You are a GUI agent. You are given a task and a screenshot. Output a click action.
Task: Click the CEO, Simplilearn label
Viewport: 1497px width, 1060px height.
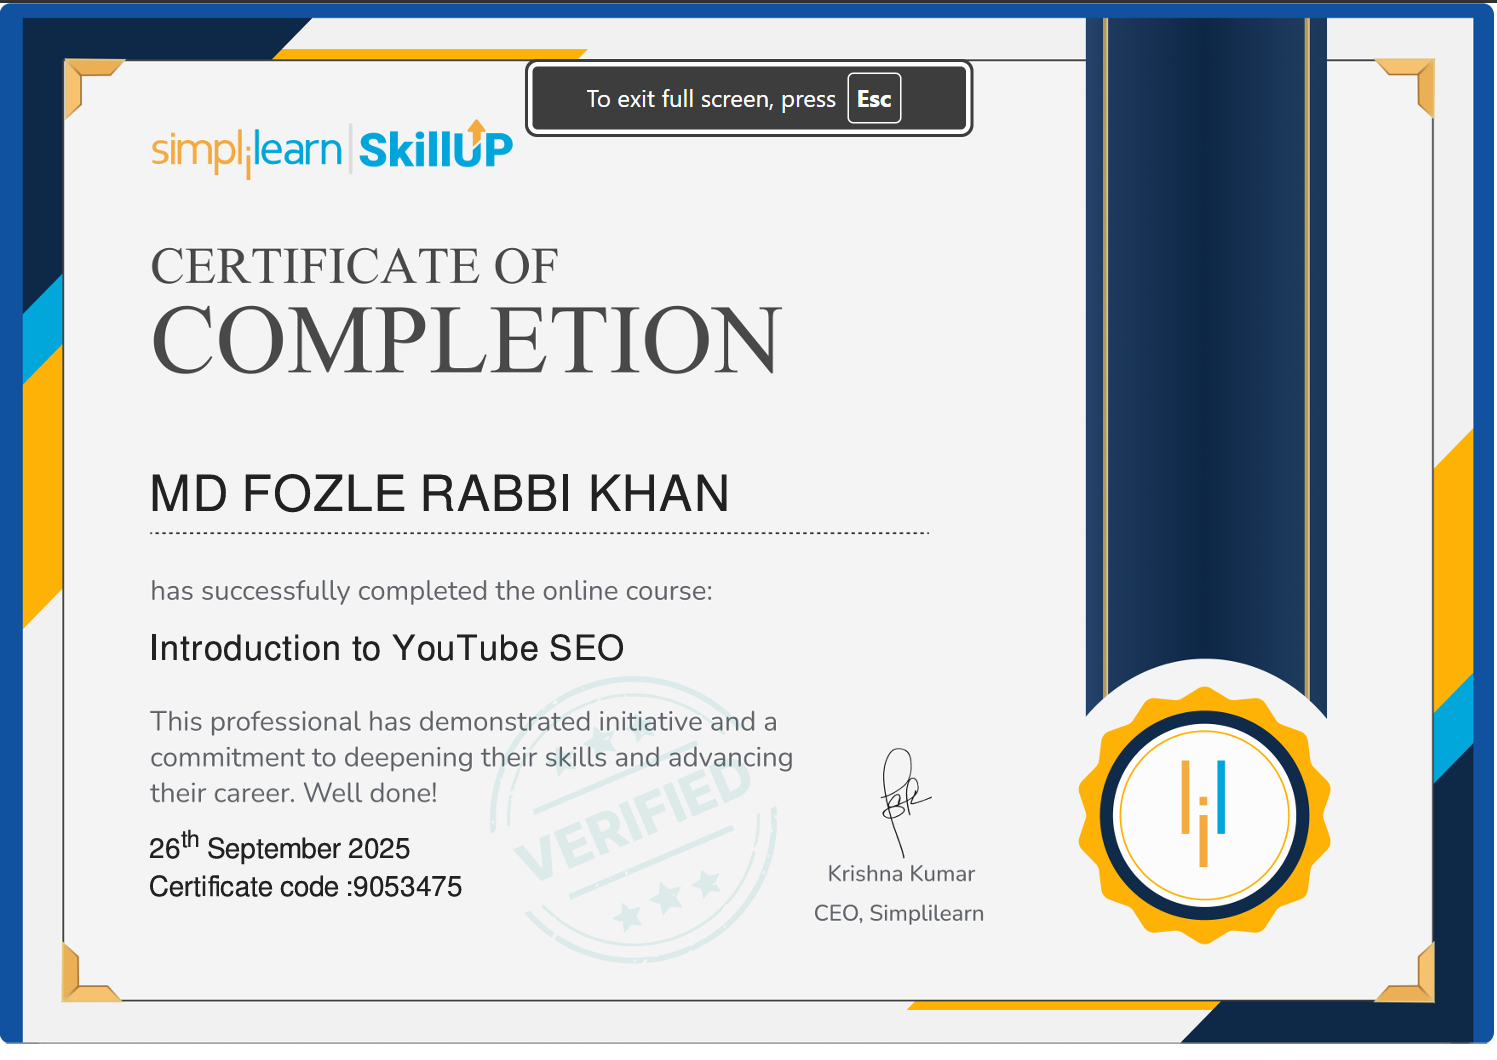pos(899,912)
